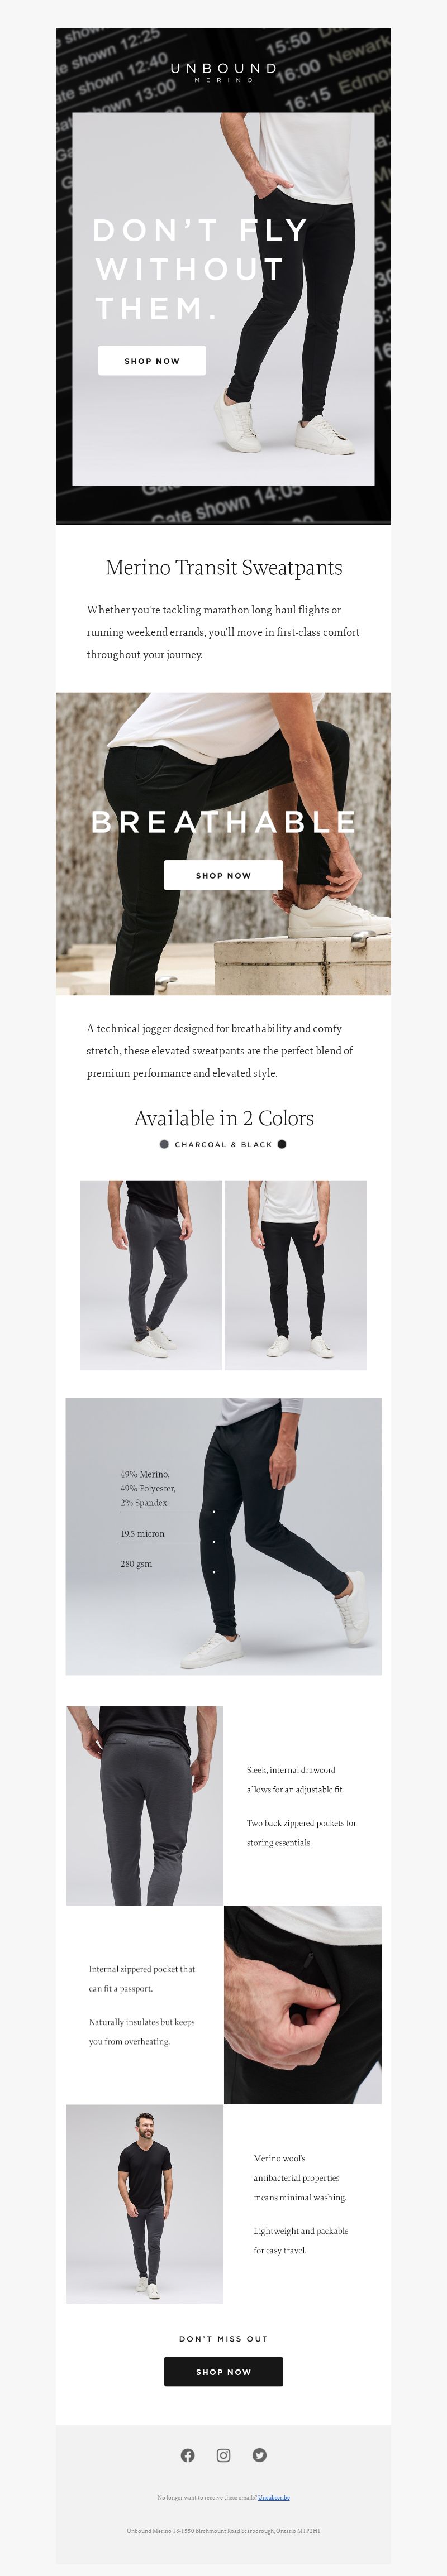This screenshot has height=2576, width=447.
Task: Click the Available in 2 Colors heading
Action: [224, 1118]
